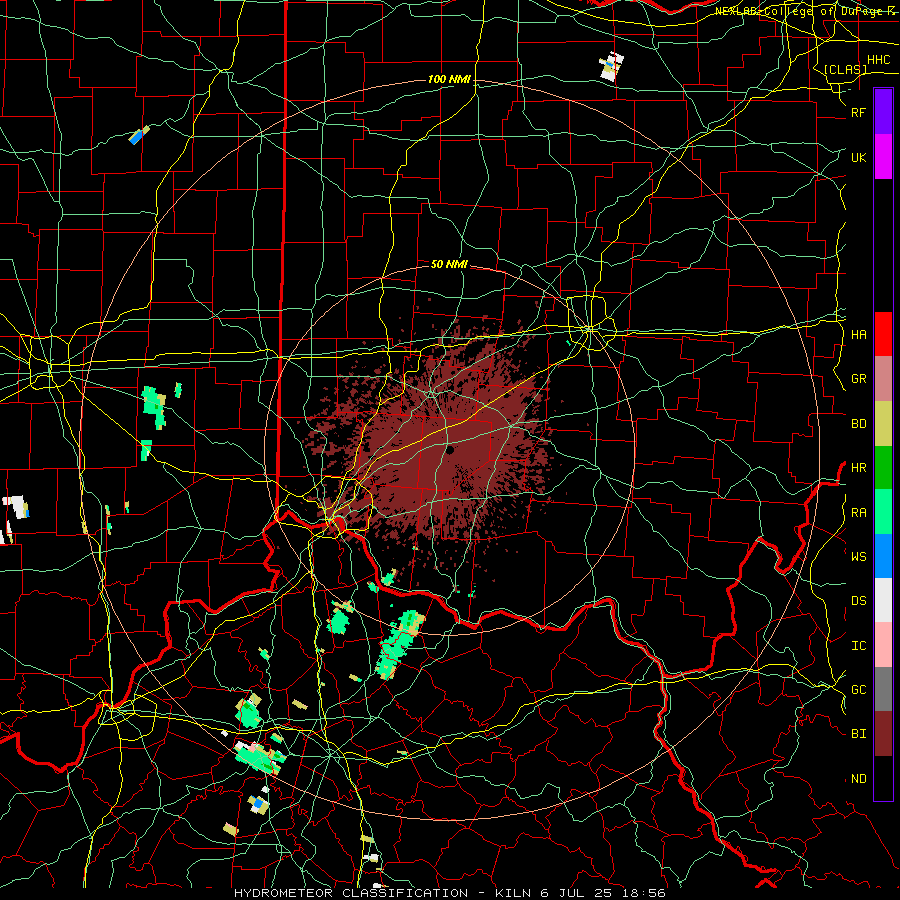This screenshot has width=900, height=900.
Task: Click the brown BI legend swatch
Action: [x=883, y=734]
